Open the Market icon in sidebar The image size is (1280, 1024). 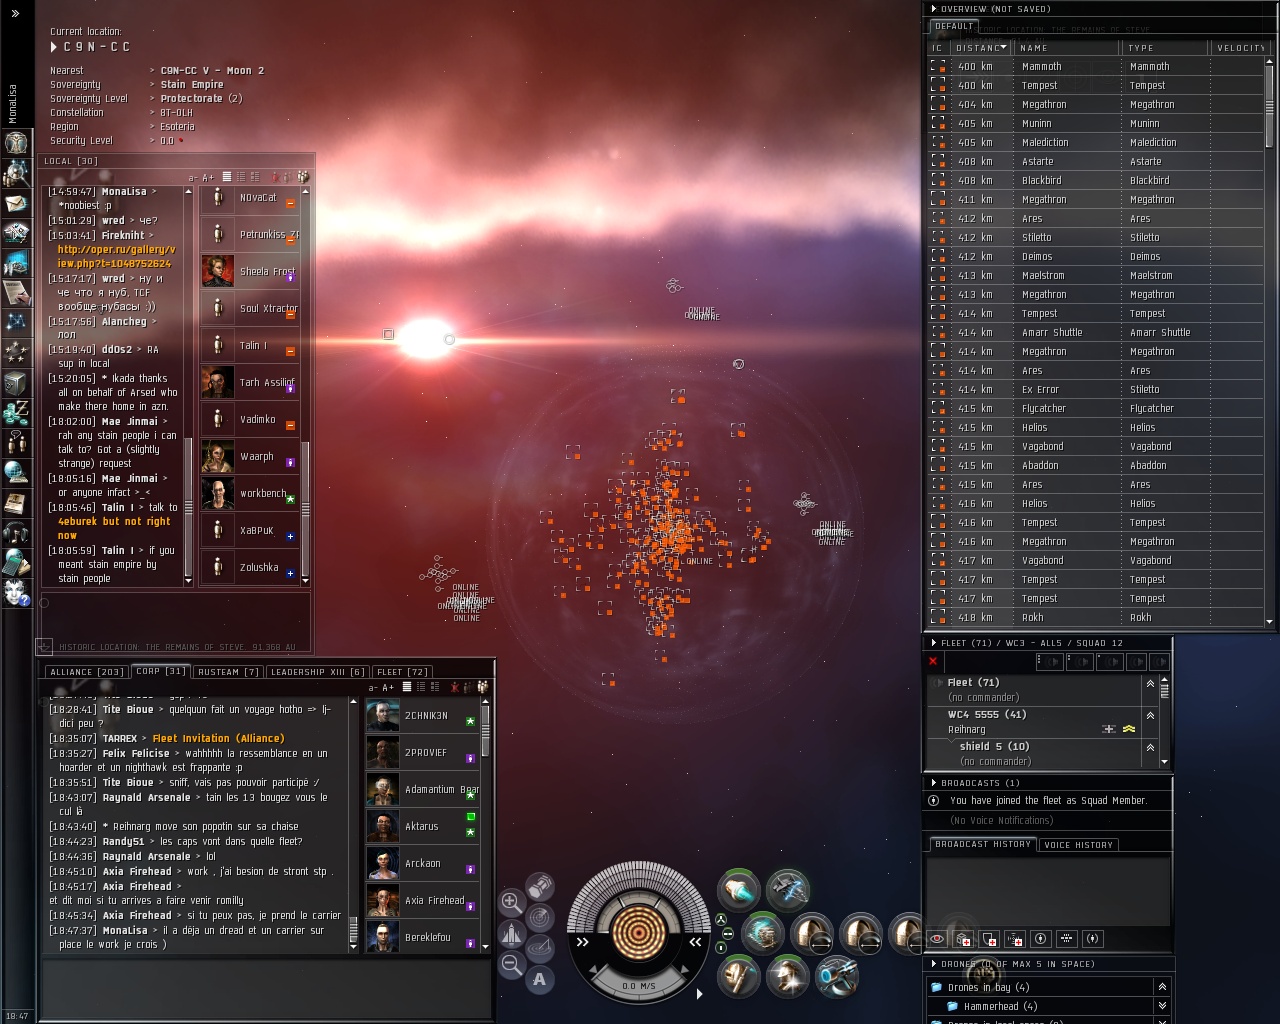pyautogui.click(x=16, y=263)
